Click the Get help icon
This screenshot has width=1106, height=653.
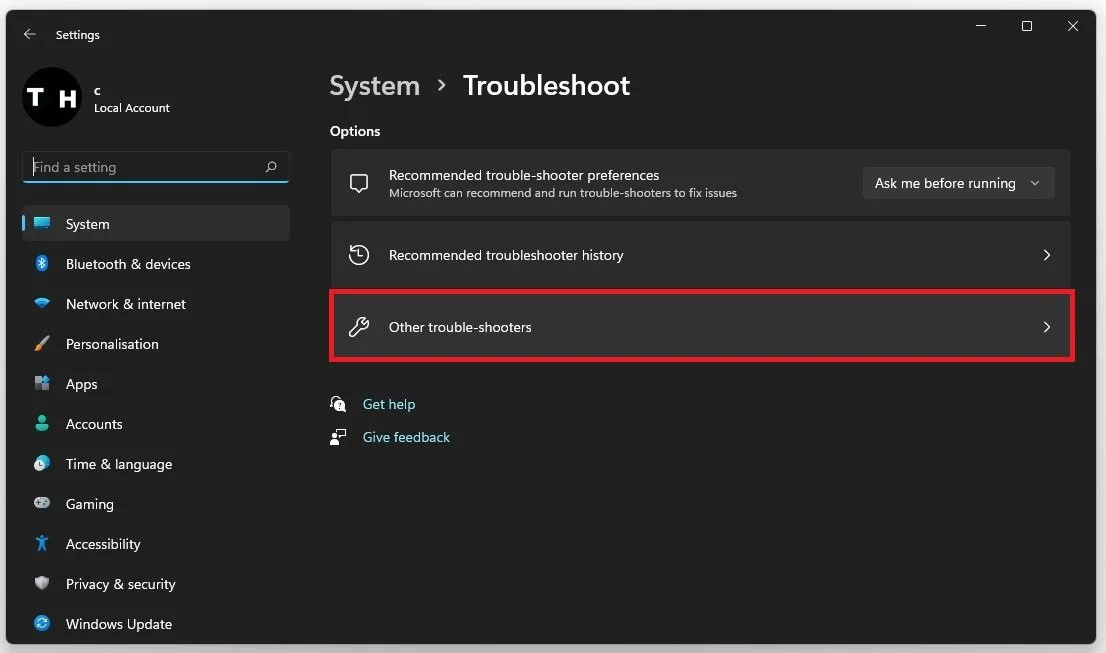(x=338, y=403)
